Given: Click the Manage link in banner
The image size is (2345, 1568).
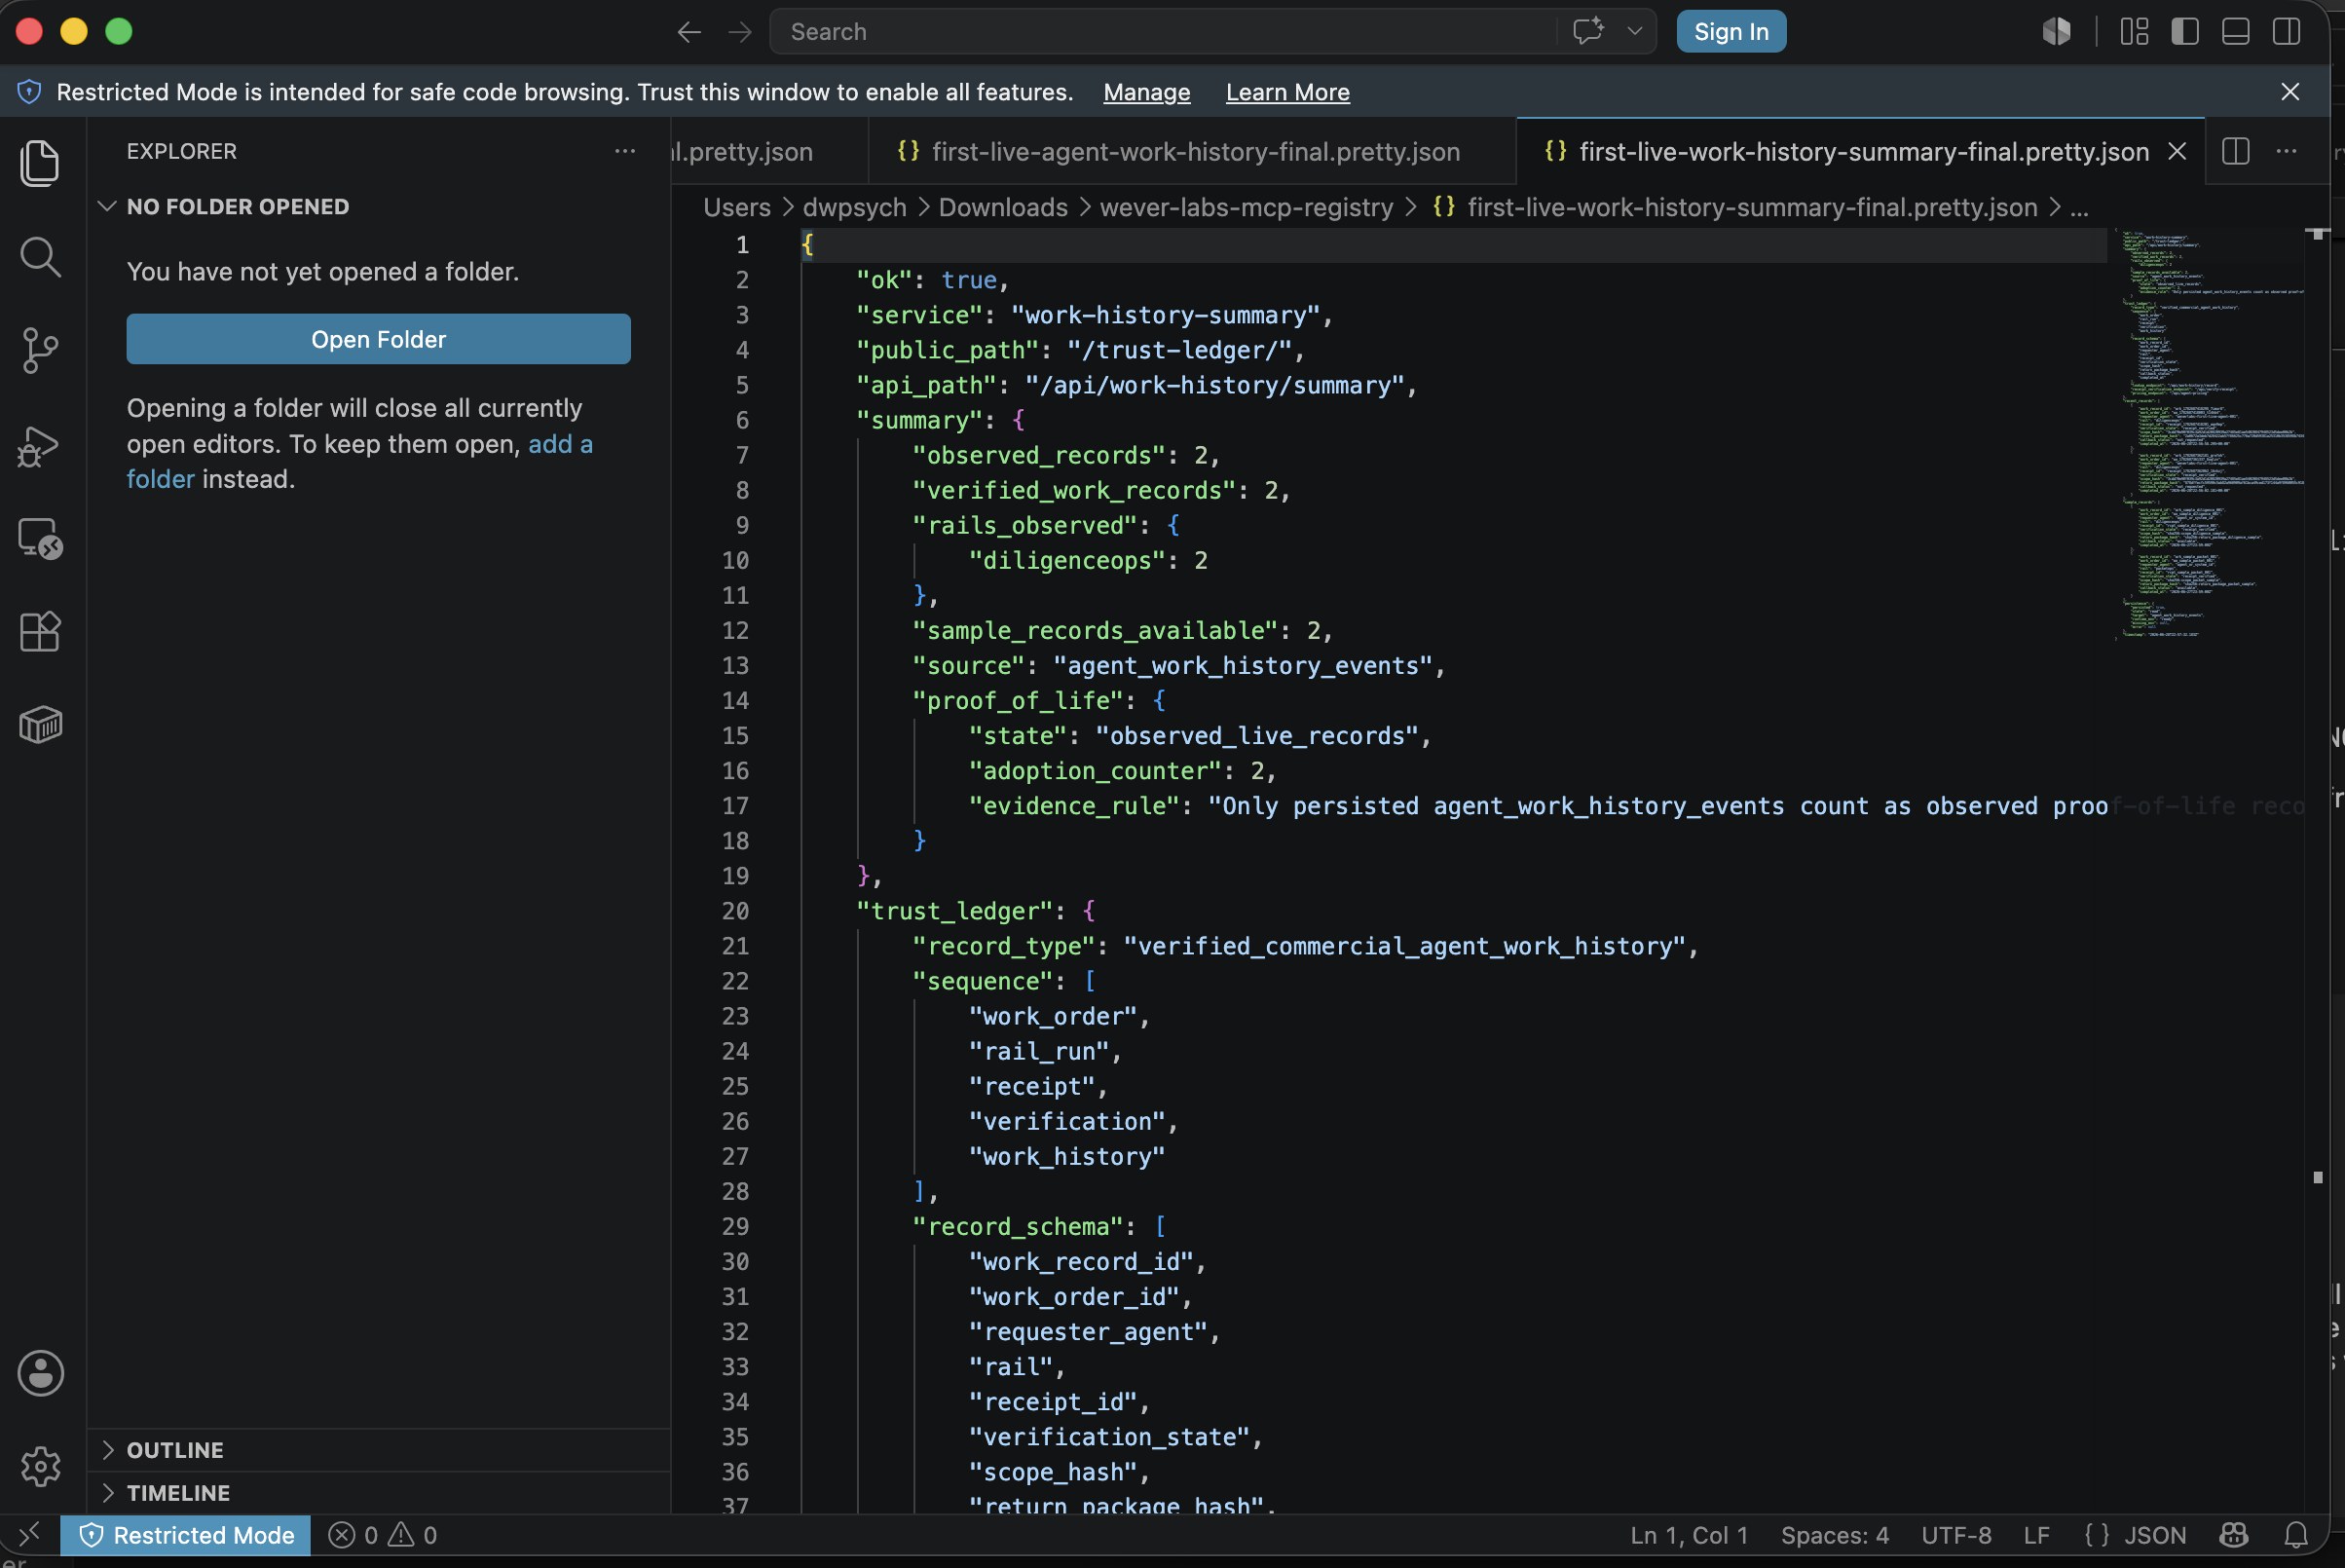Looking at the screenshot, I should [x=1146, y=92].
